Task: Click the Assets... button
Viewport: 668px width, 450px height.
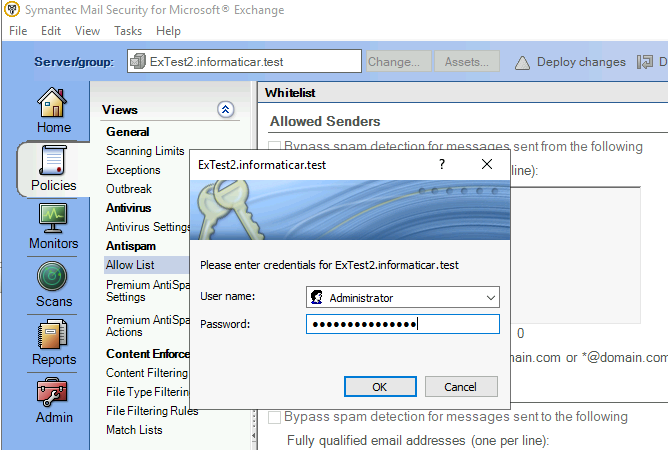Action: [x=466, y=61]
